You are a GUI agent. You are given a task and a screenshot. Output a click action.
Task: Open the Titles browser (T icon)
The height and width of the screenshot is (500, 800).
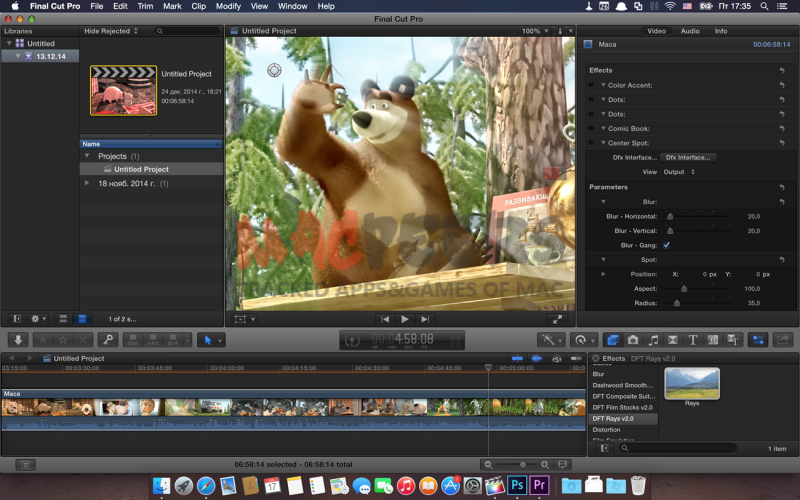pyautogui.click(x=692, y=340)
